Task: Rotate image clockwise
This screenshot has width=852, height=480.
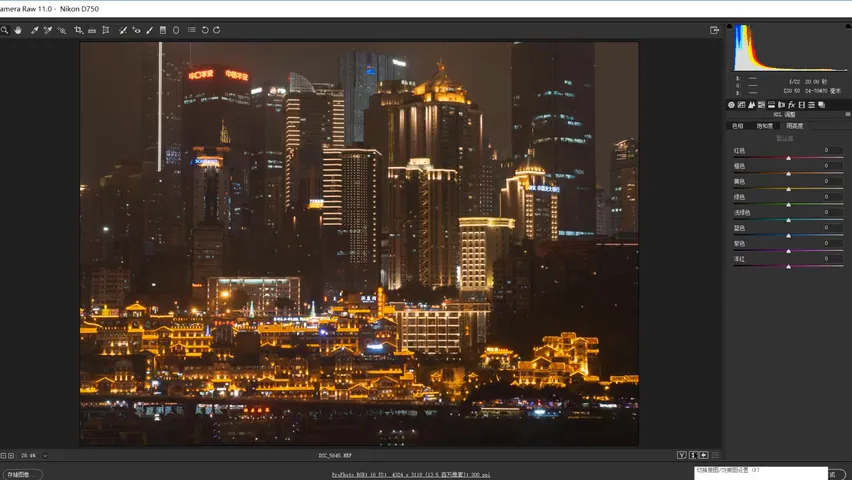Action: (x=217, y=30)
